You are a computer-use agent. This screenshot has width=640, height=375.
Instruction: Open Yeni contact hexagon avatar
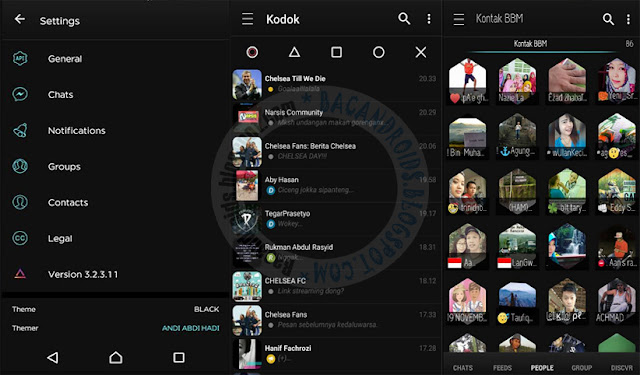point(617,81)
